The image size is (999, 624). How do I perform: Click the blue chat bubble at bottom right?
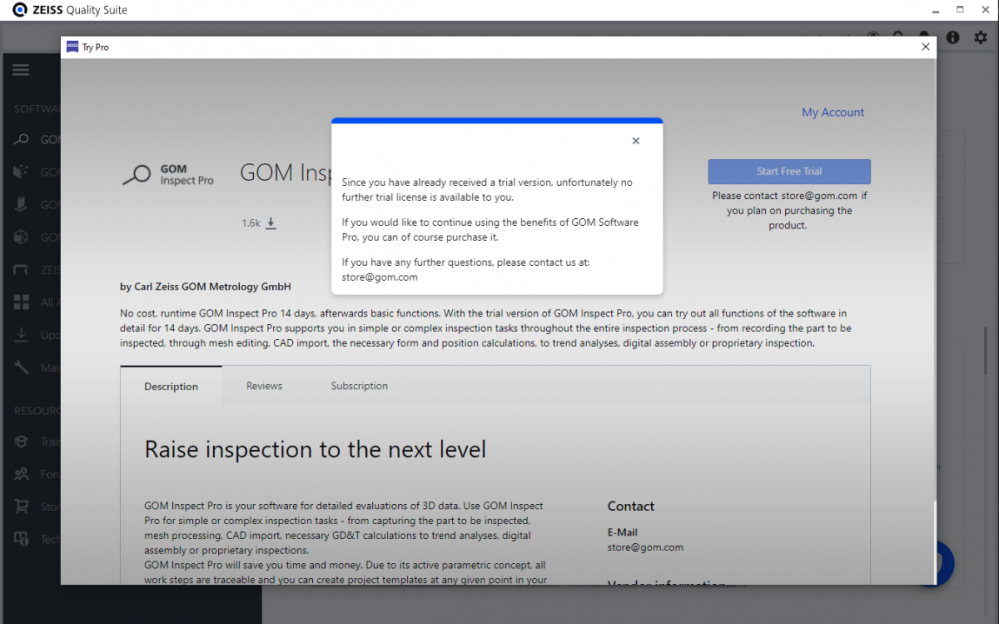pyautogui.click(x=945, y=563)
